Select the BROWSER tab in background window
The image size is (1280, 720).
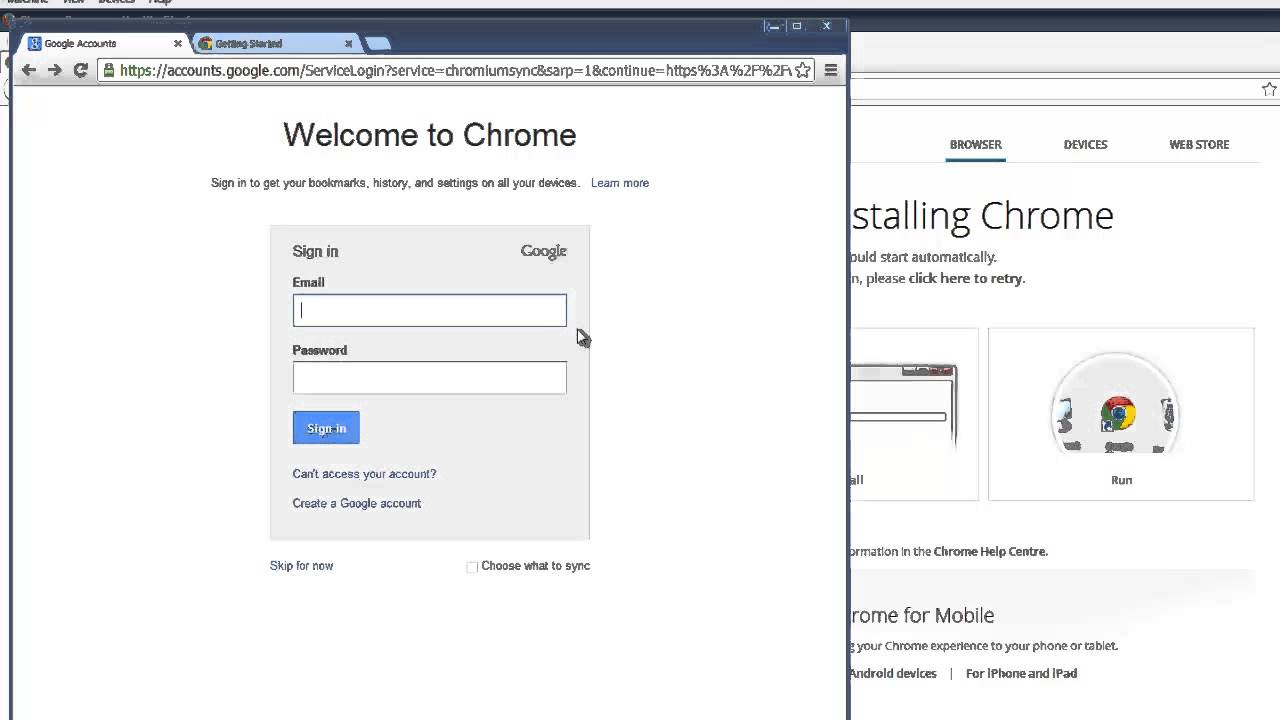976,144
